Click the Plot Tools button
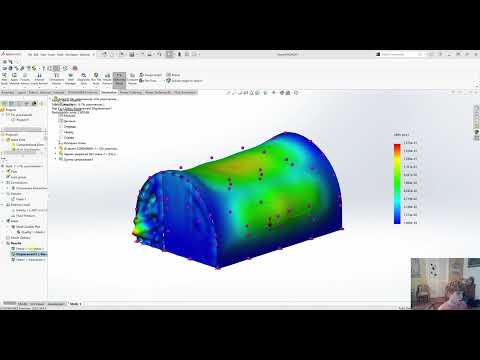The width and height of the screenshot is (480, 360). [148, 81]
